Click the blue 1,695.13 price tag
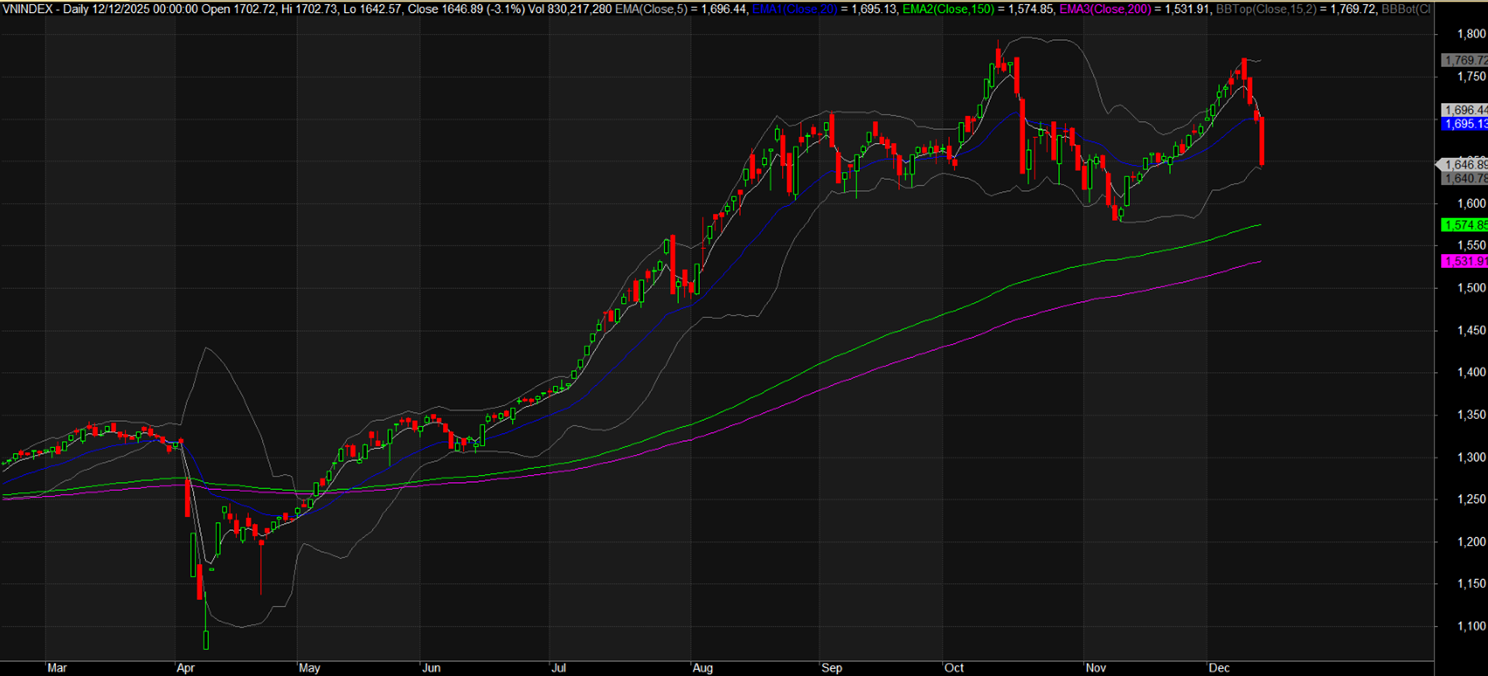 click(x=1463, y=124)
